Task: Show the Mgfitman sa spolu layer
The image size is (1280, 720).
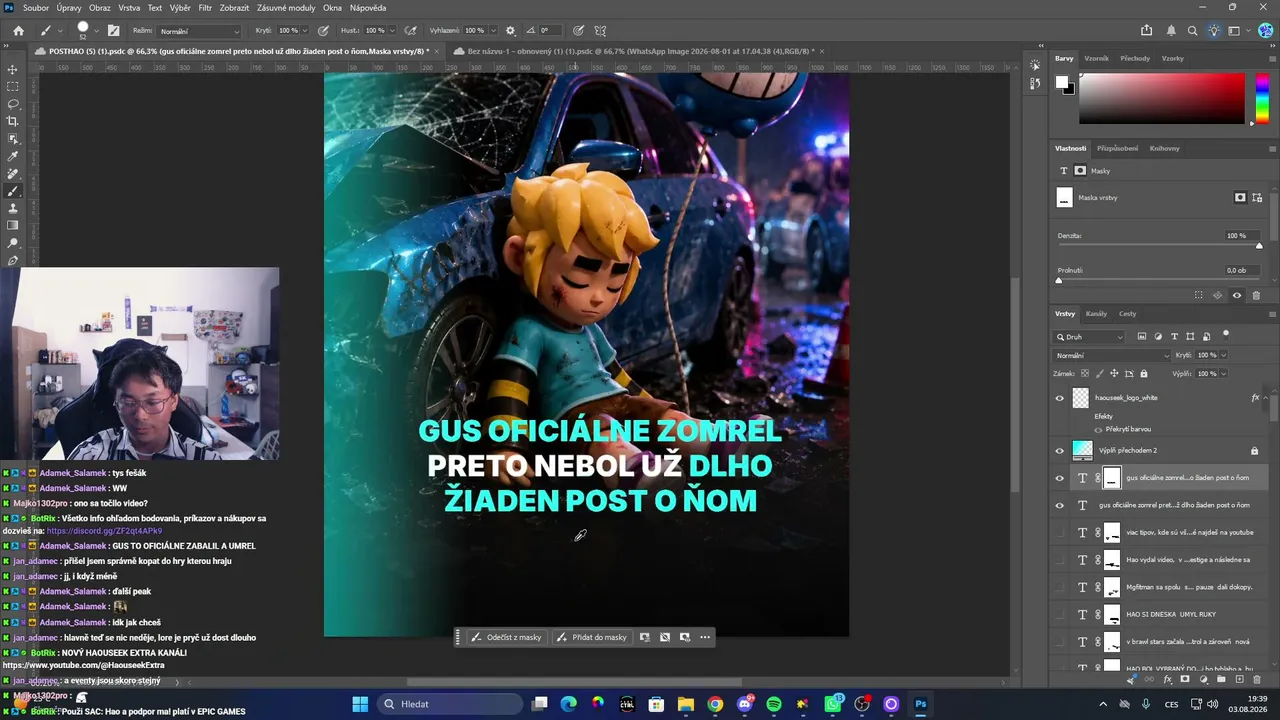Action: (1060, 587)
